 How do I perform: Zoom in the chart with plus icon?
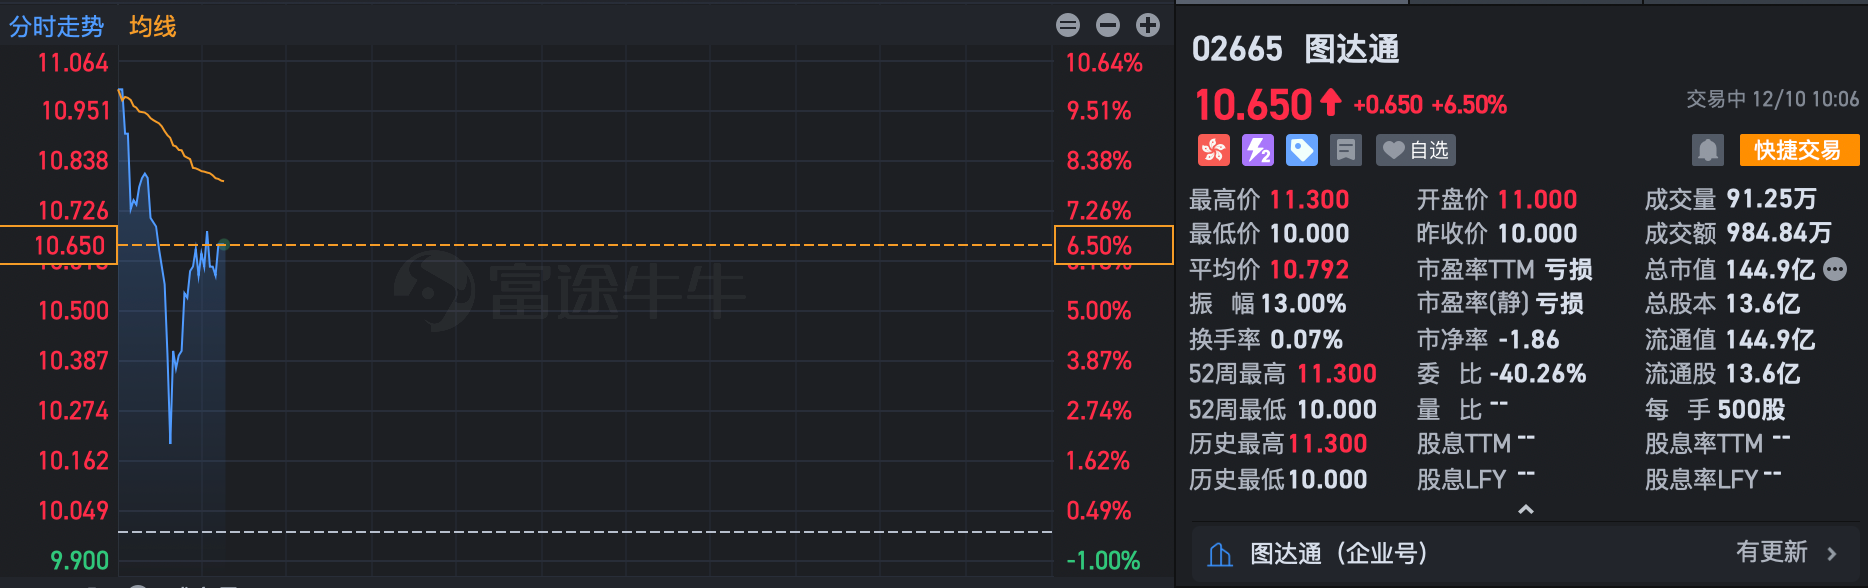click(1147, 25)
